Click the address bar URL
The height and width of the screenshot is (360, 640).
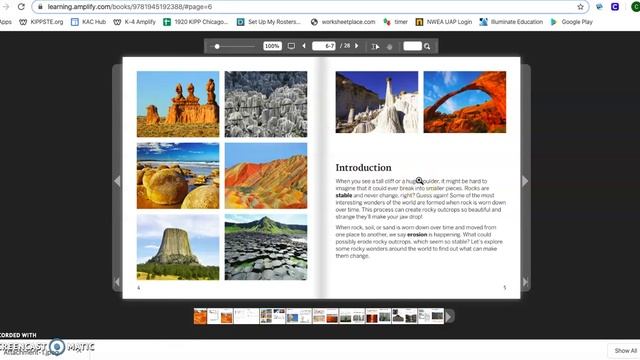tap(130, 7)
